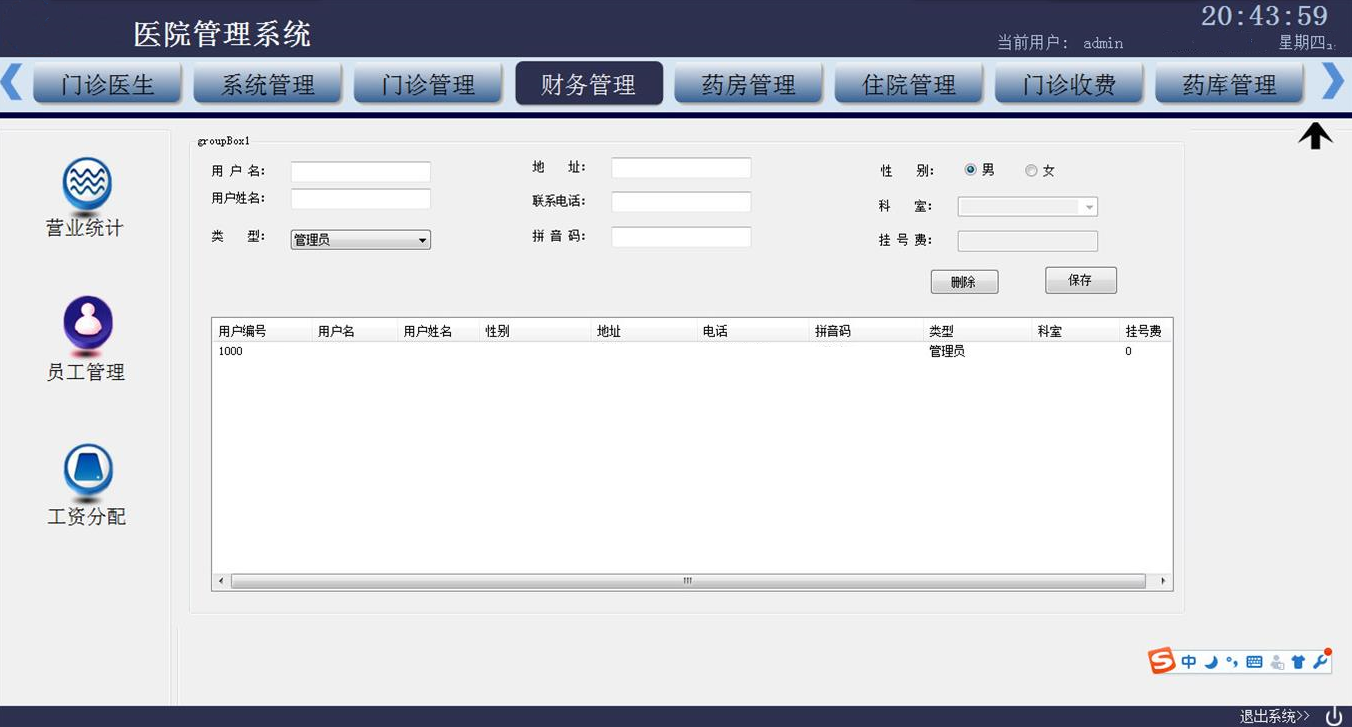Click 类型 column header in table
Screen dimensions: 1352x727
point(977,331)
